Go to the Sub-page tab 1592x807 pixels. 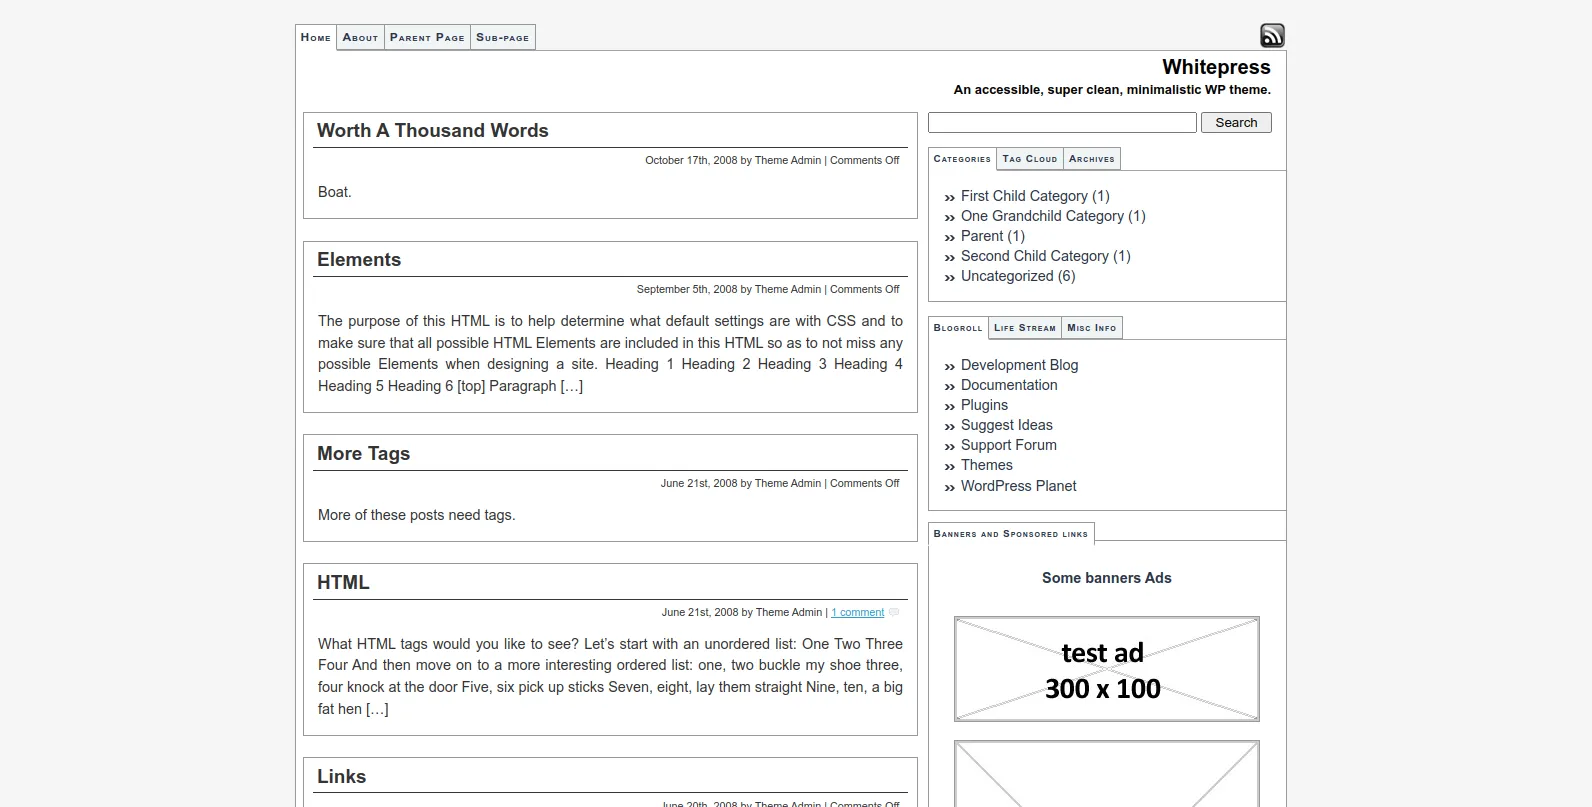(503, 37)
